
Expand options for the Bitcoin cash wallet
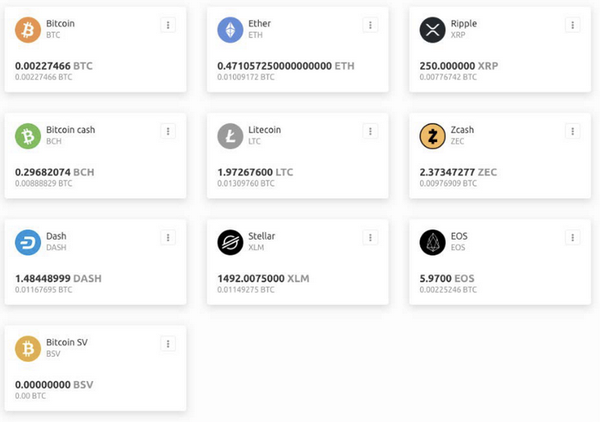click(168, 130)
